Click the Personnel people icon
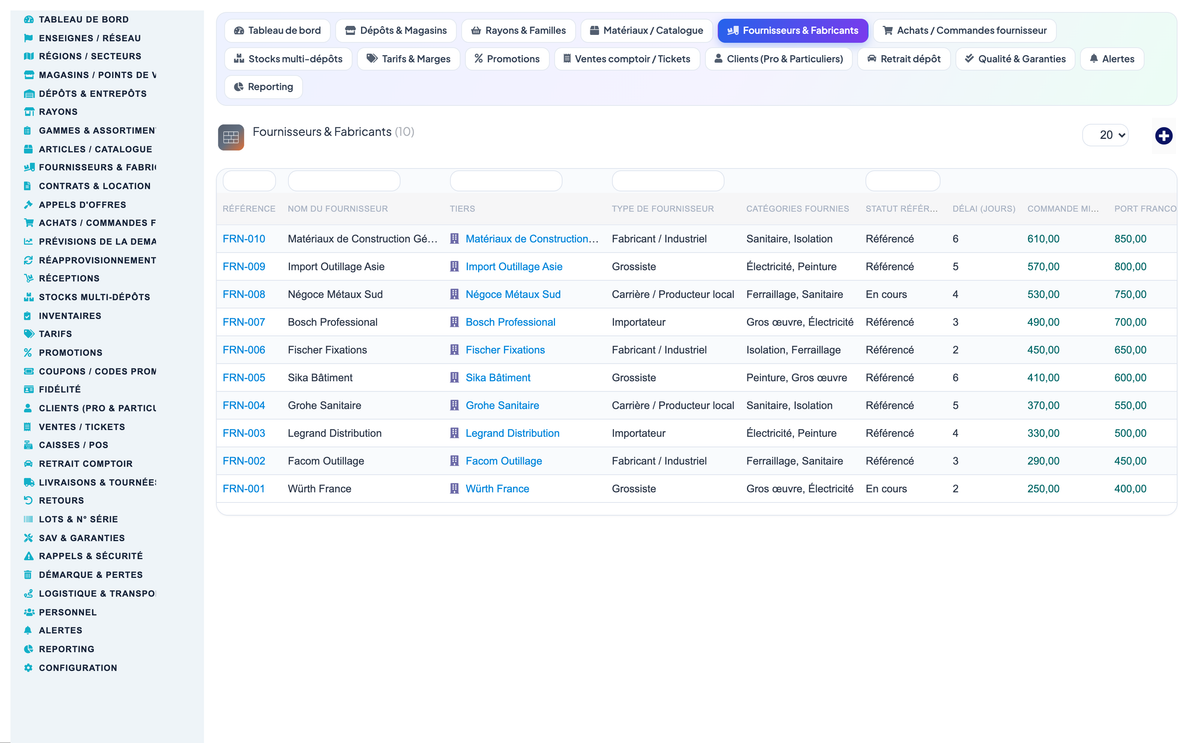Screen dimensions: 1200x743 [28, 612]
